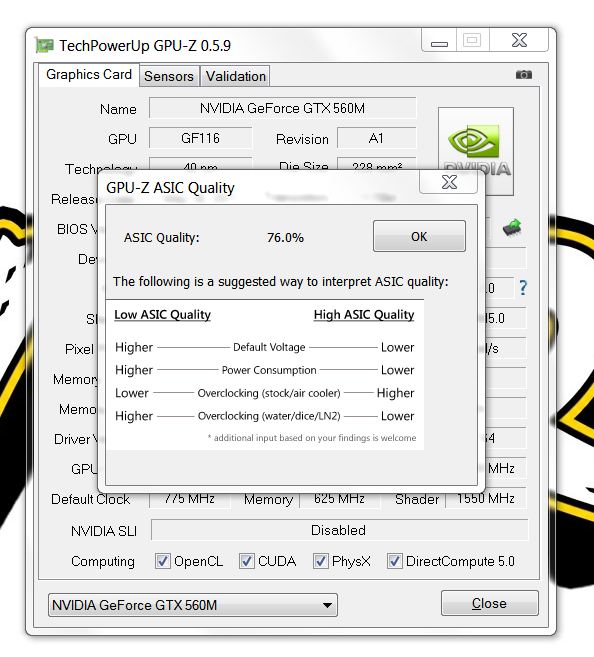Click the Name field NVIDIA GeForce GTX 560M
This screenshot has height=657, width=594.
(x=282, y=108)
